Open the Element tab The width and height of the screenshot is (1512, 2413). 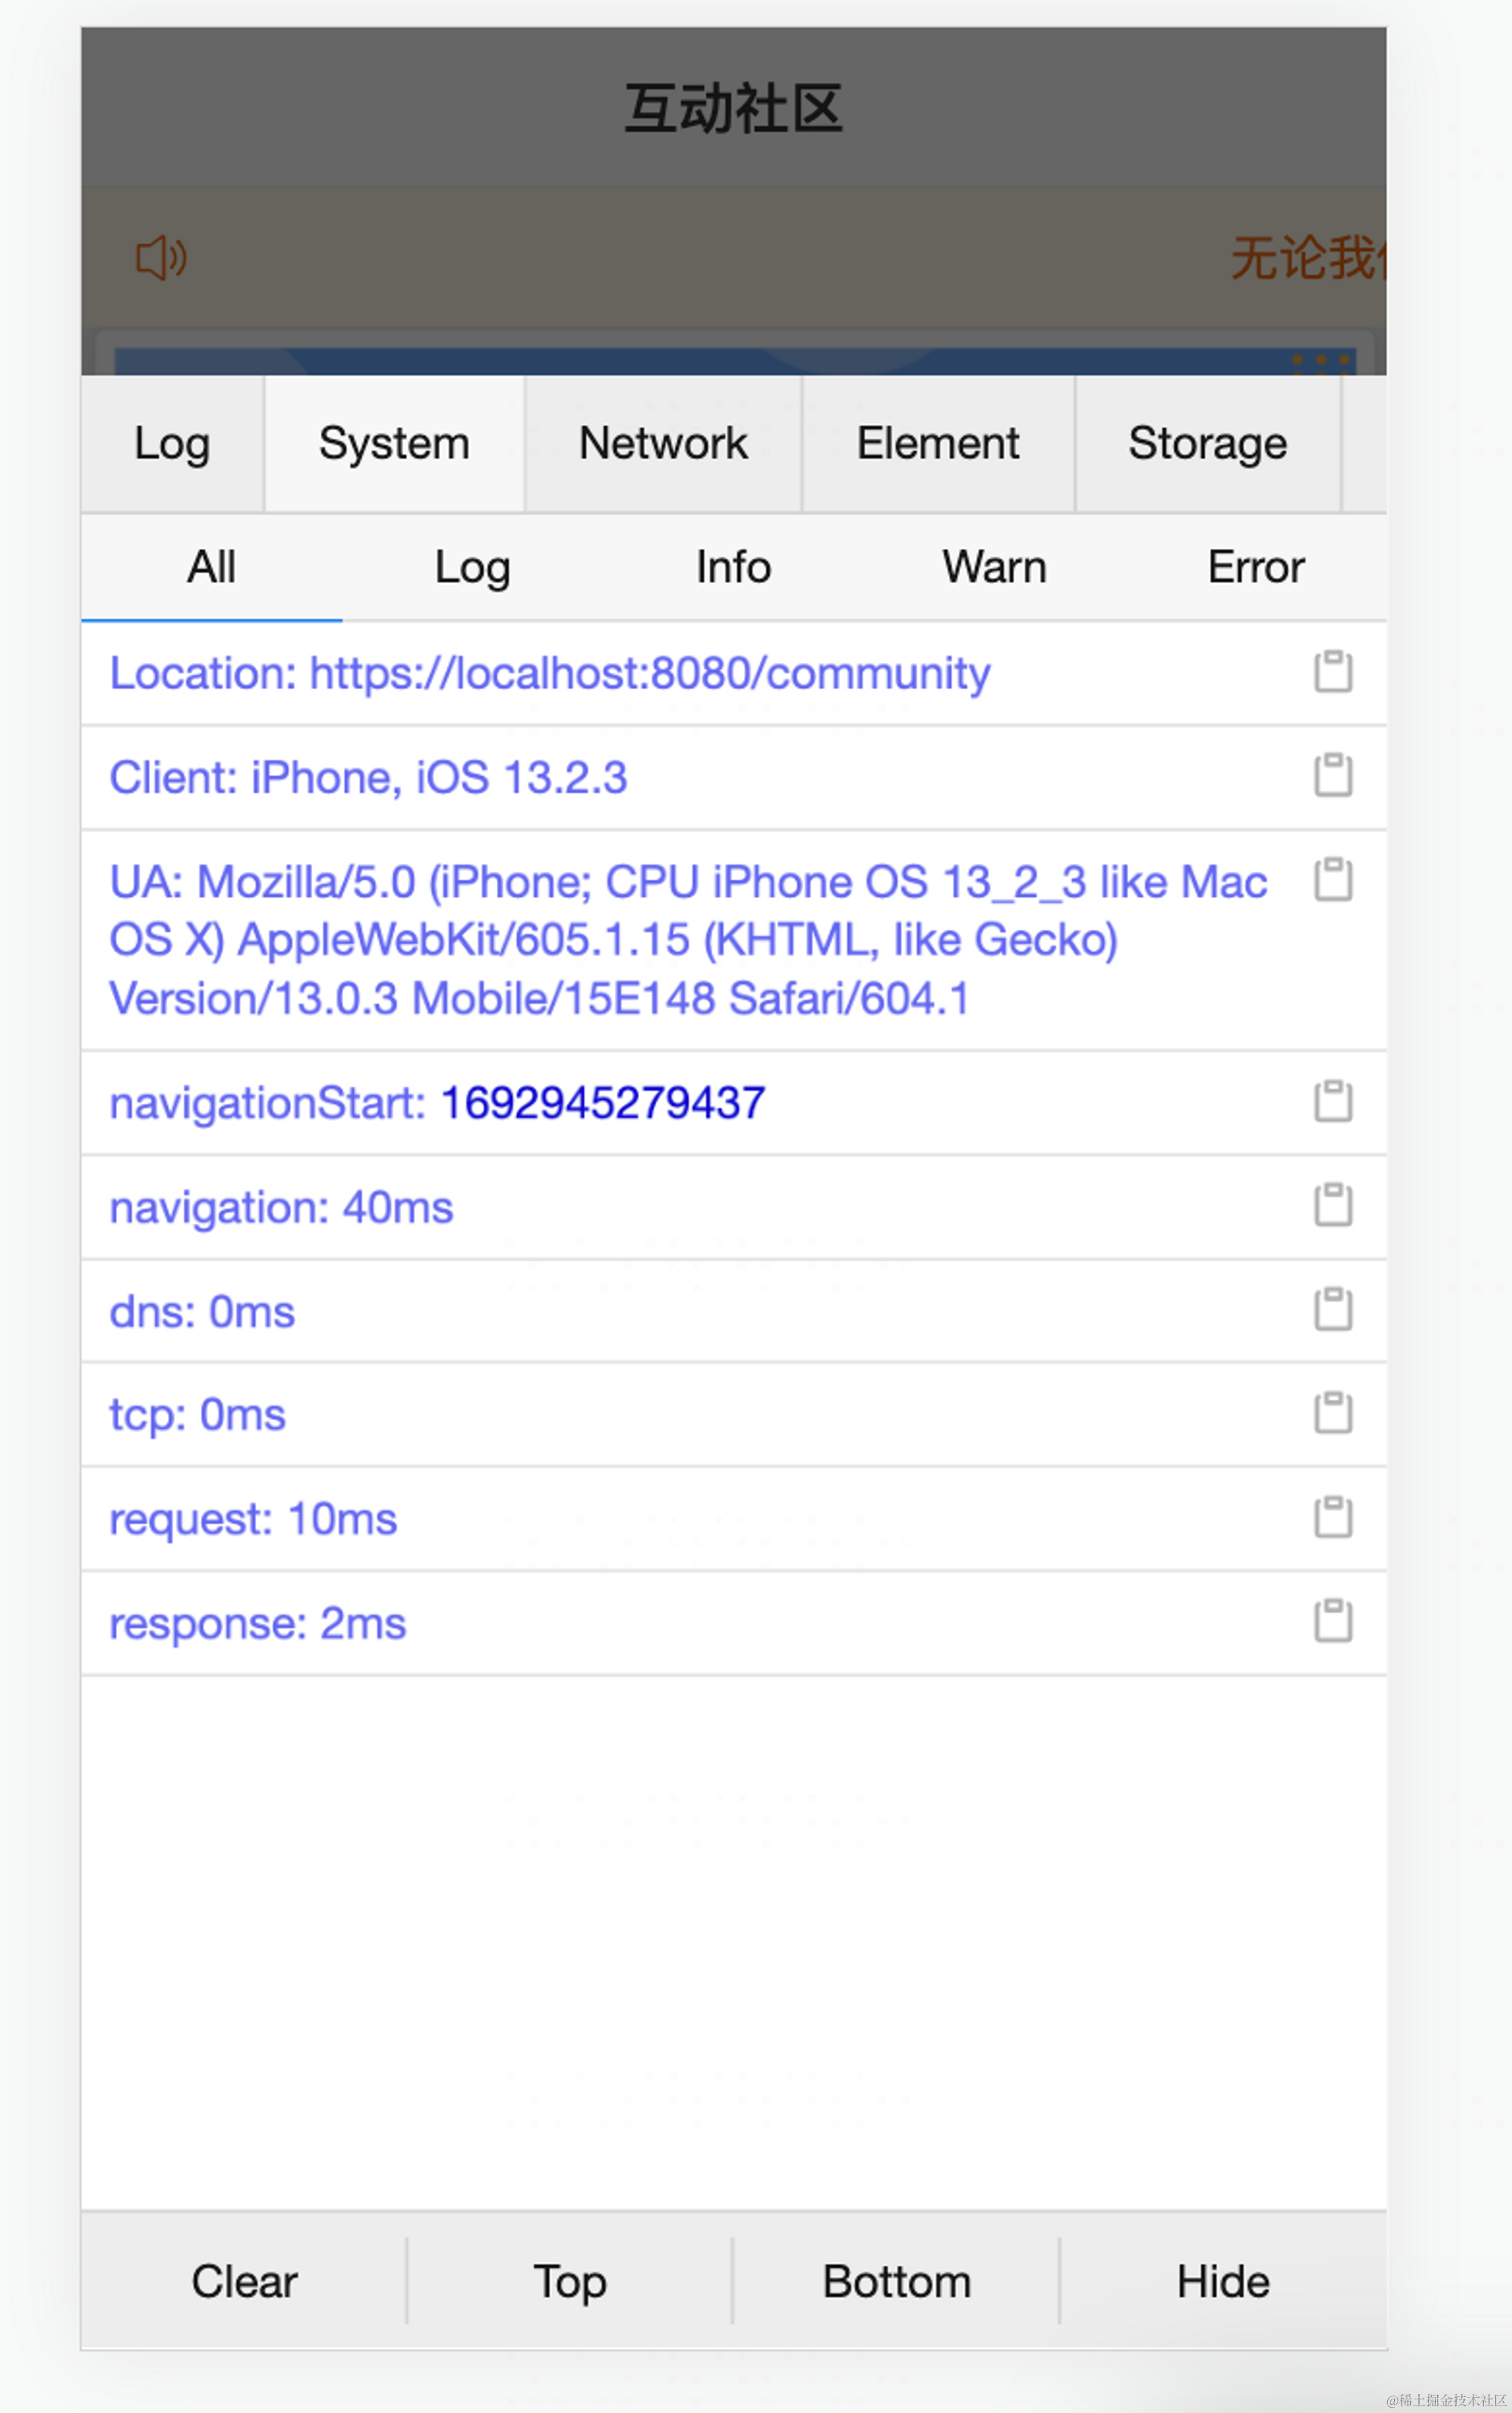[937, 443]
